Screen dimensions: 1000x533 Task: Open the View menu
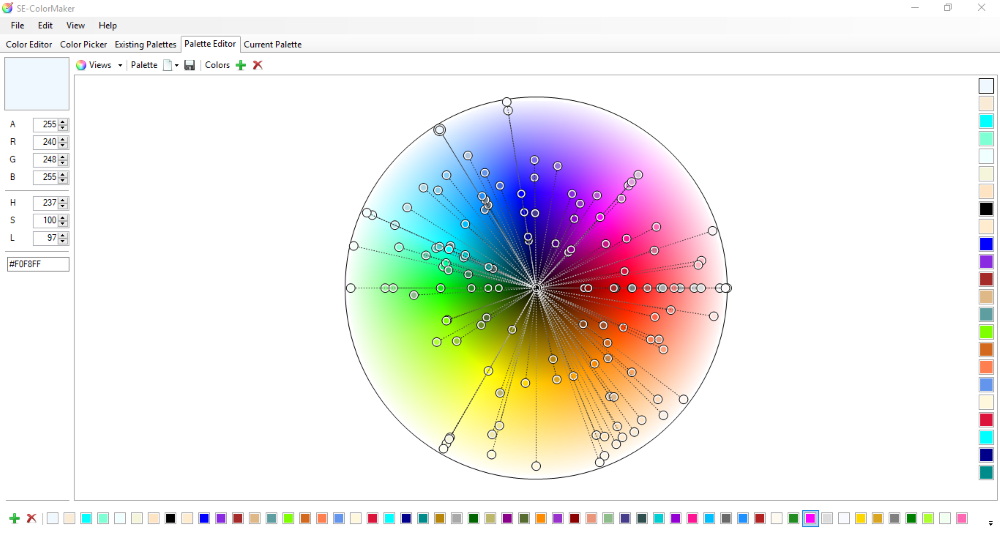click(x=75, y=26)
